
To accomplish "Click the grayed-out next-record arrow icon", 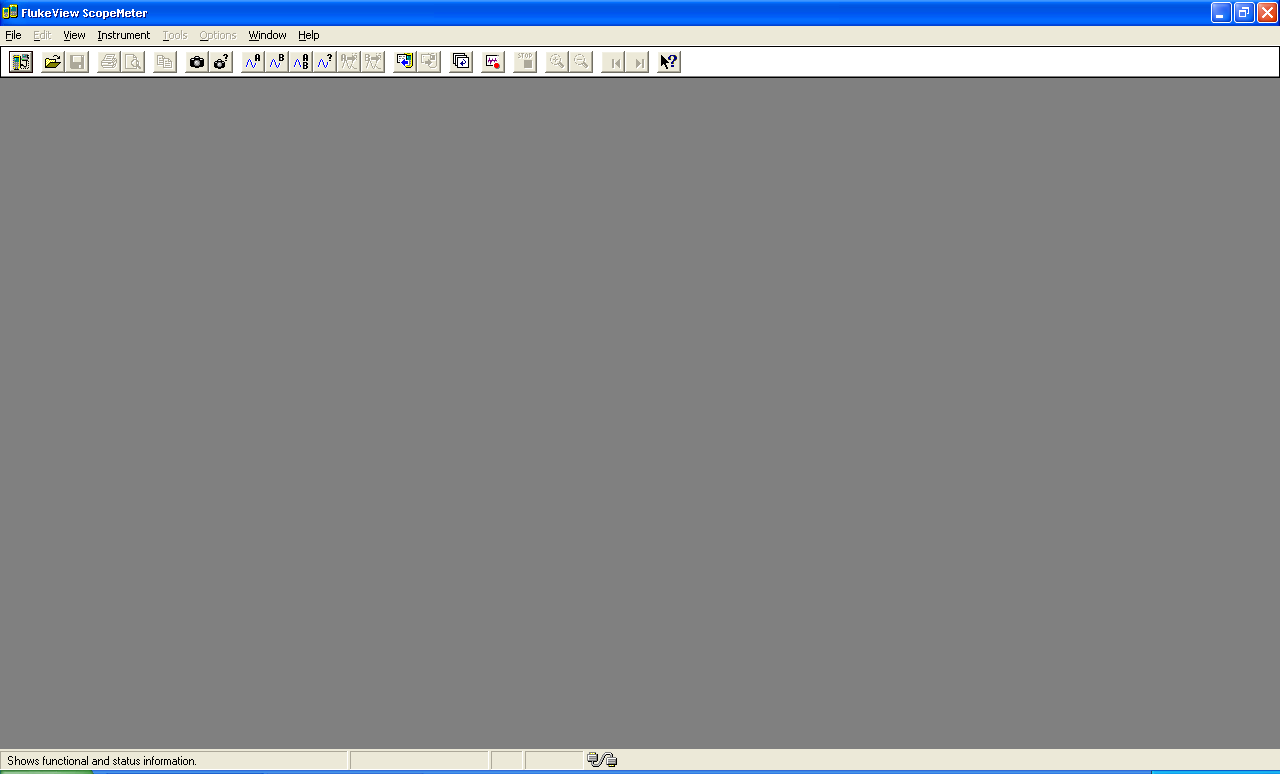I will [x=637, y=62].
